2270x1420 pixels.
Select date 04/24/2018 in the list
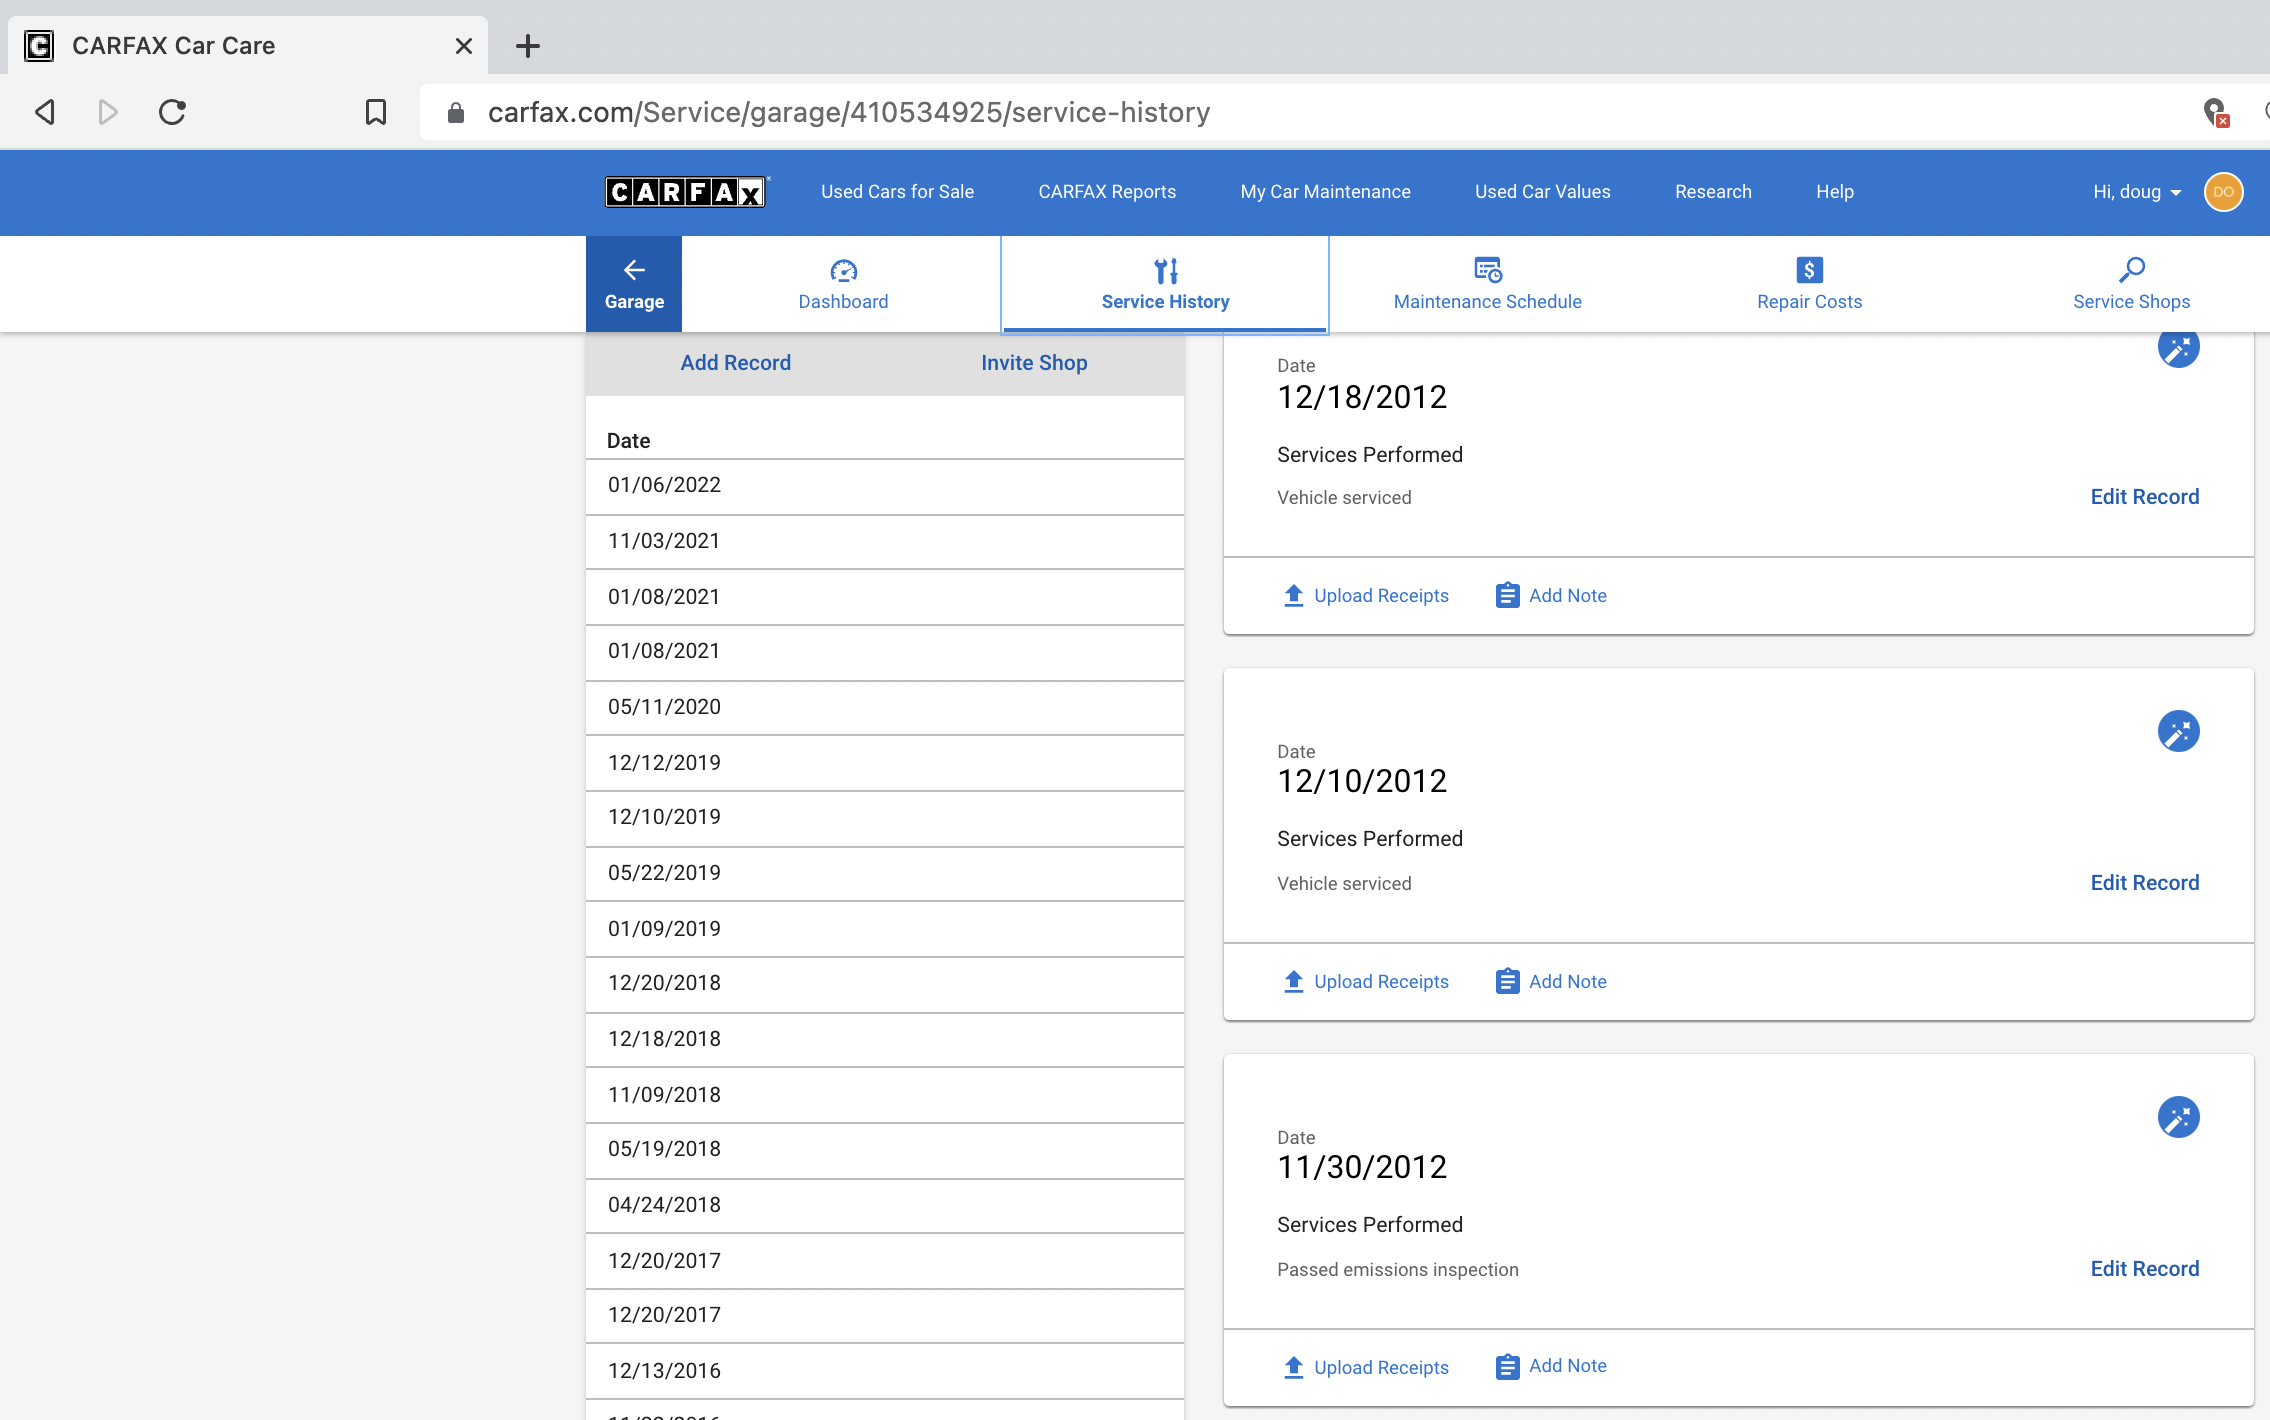click(885, 1206)
